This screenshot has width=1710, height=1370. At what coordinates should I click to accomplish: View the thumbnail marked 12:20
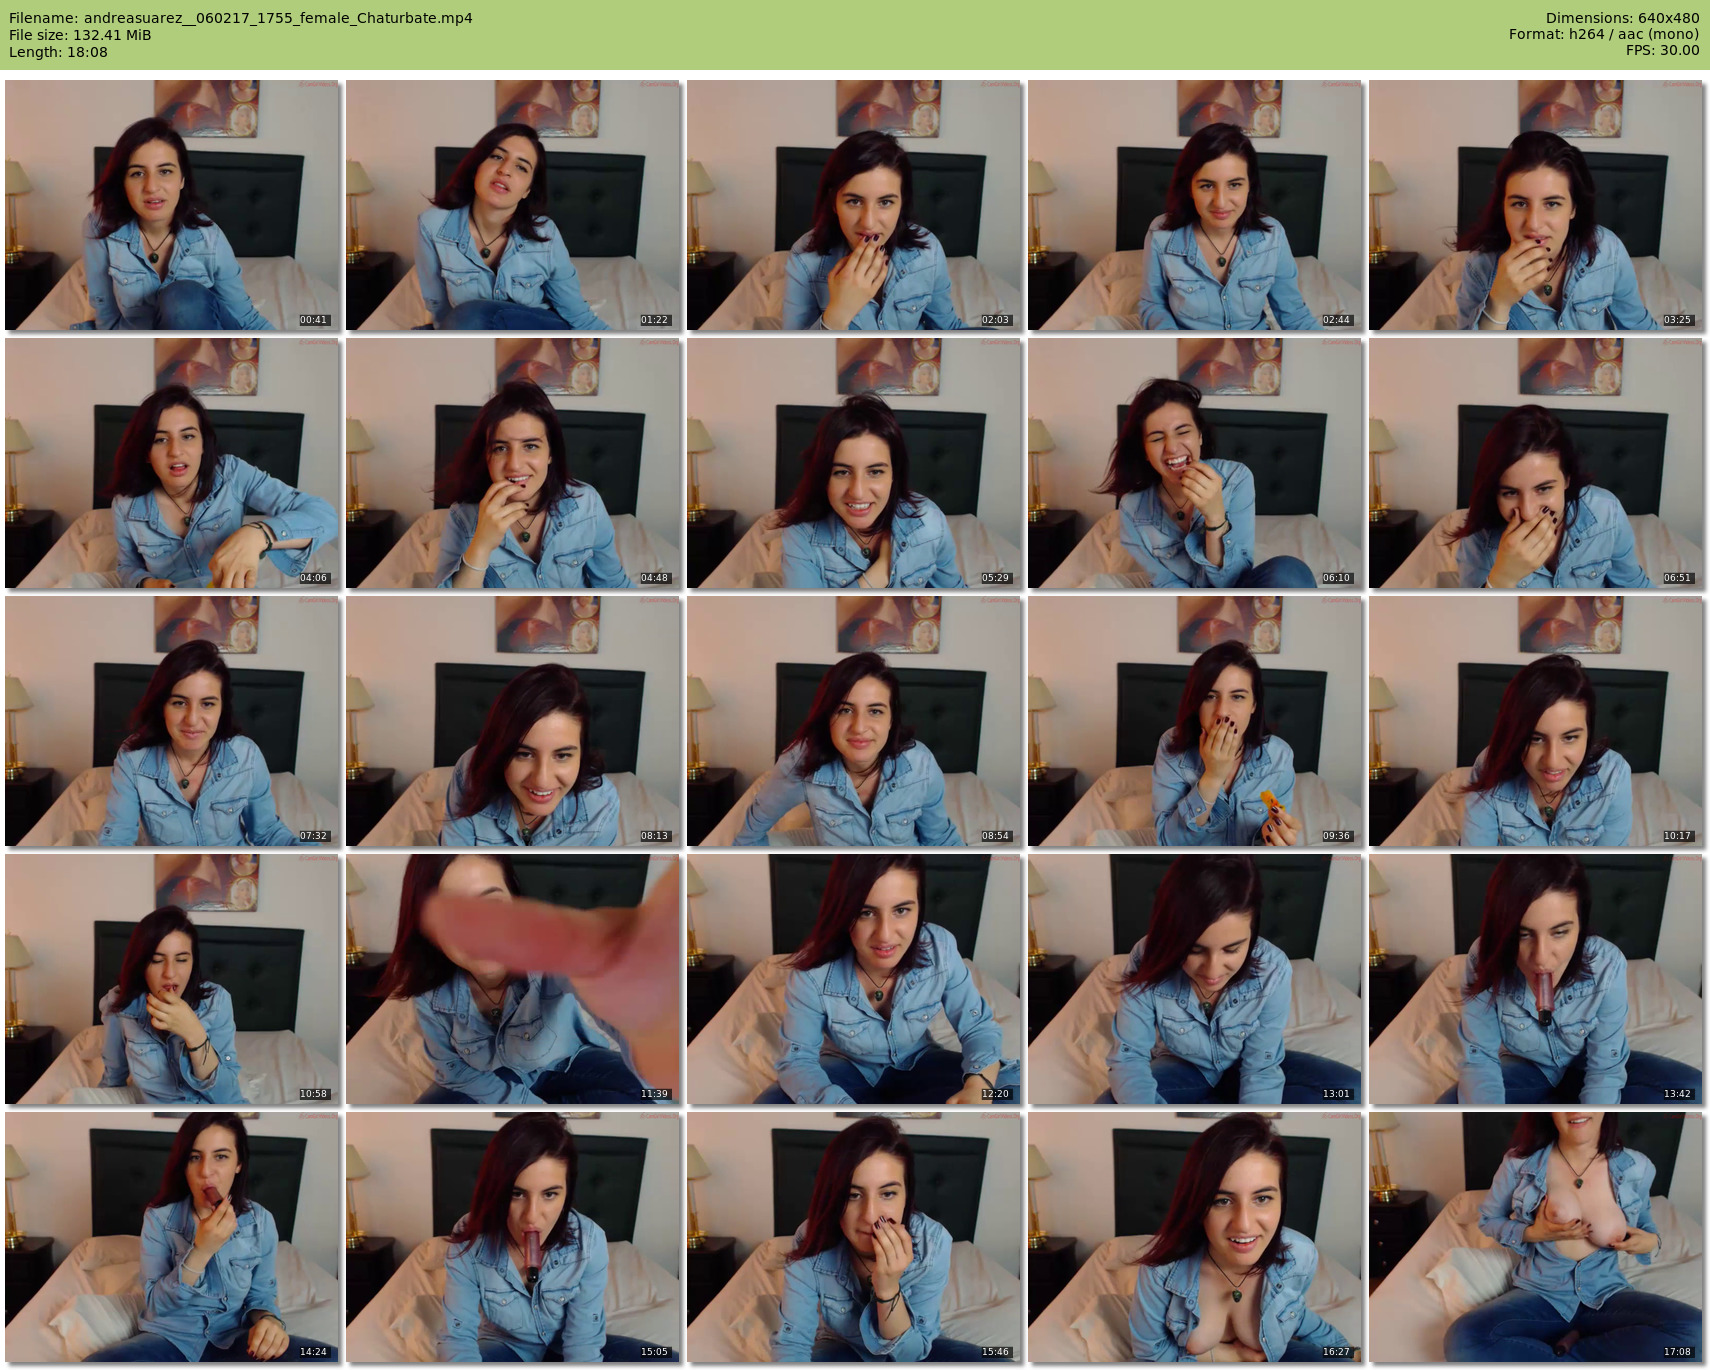854,979
